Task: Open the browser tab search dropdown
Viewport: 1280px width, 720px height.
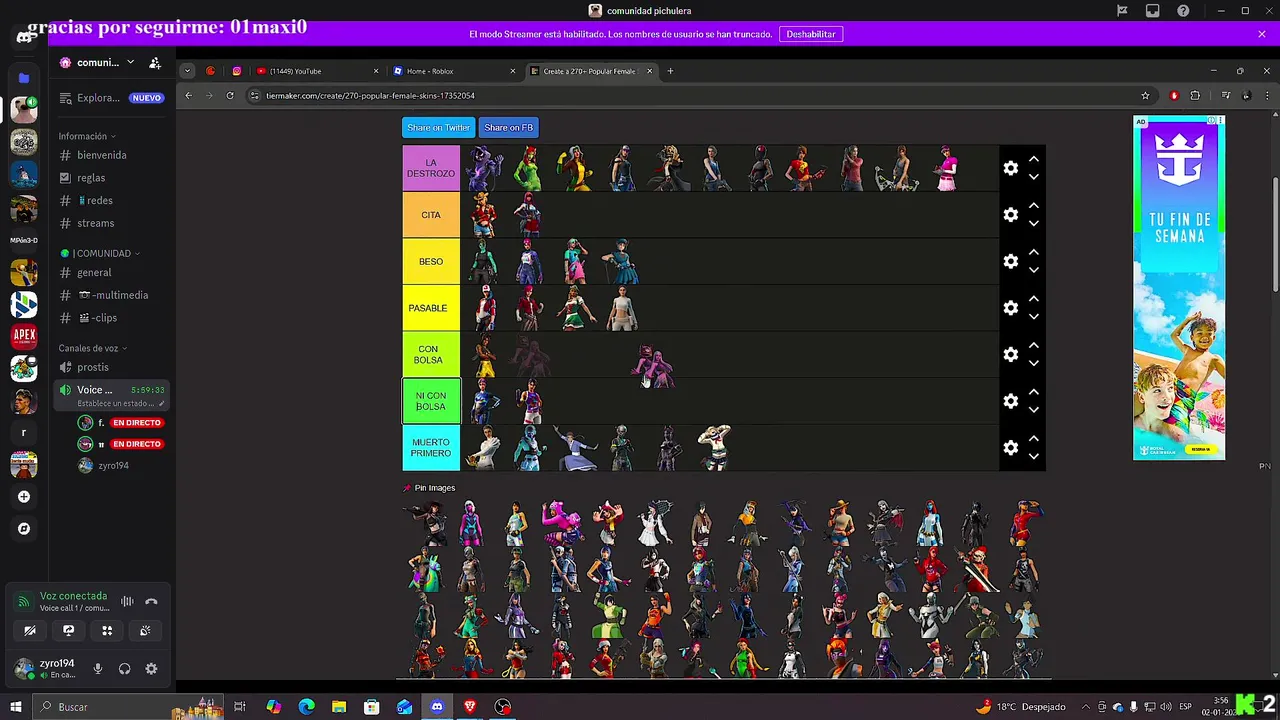Action: click(187, 71)
